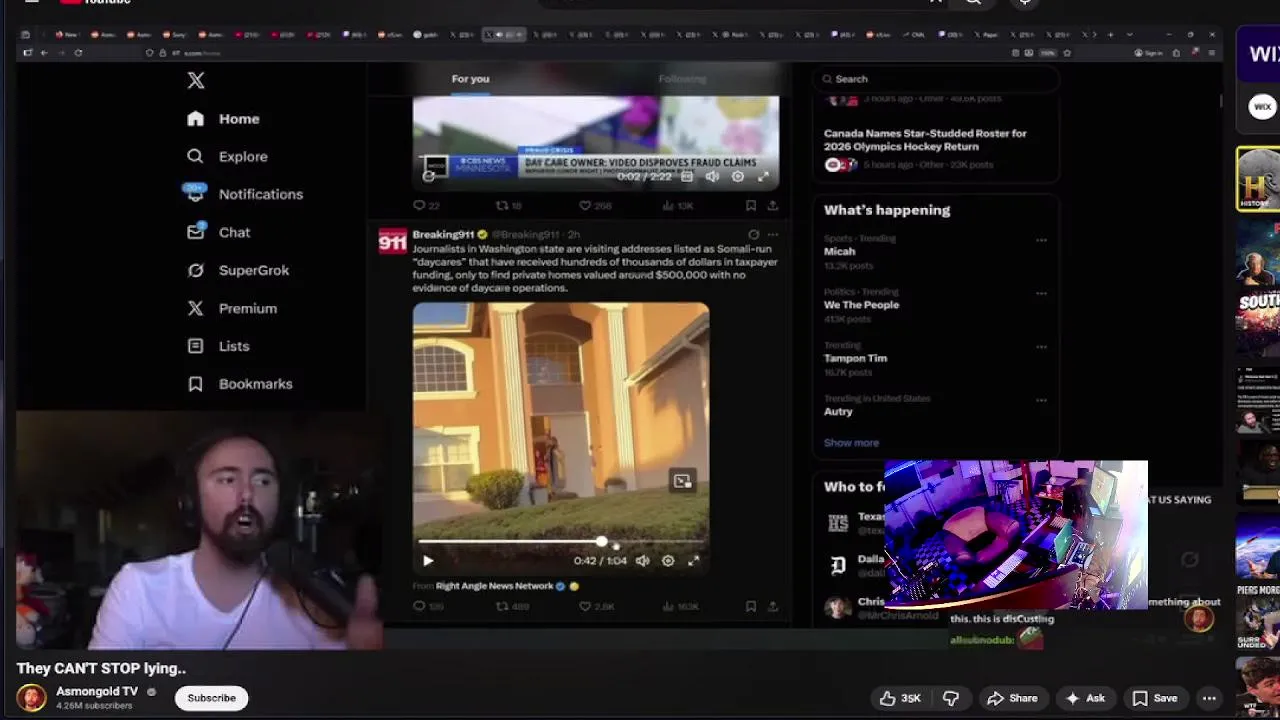
Task: Open the Chat envelope in sidebar
Action: [195, 232]
